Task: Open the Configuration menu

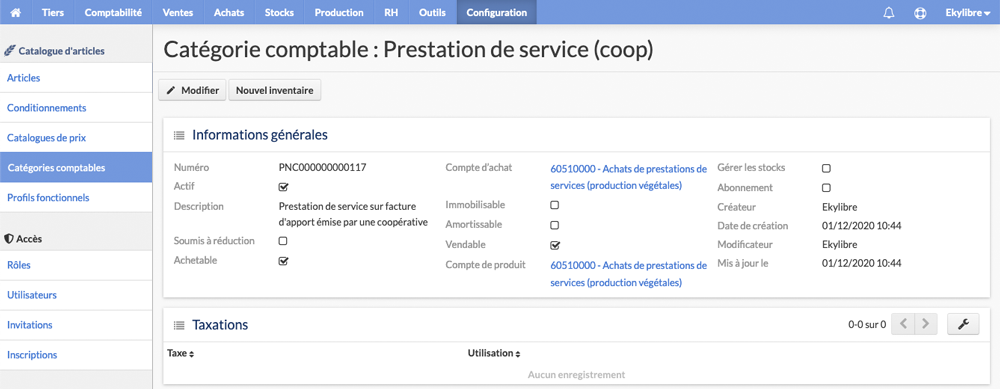Action: pyautogui.click(x=497, y=12)
